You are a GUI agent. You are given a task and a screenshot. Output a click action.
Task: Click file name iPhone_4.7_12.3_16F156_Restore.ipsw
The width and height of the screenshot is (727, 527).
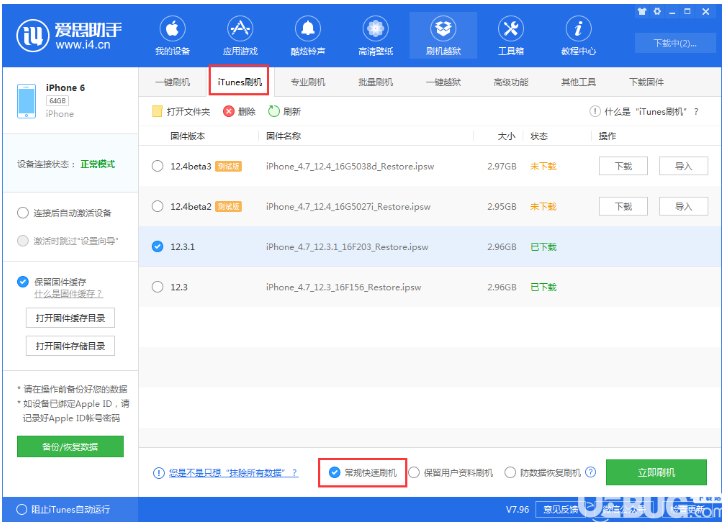point(344,287)
